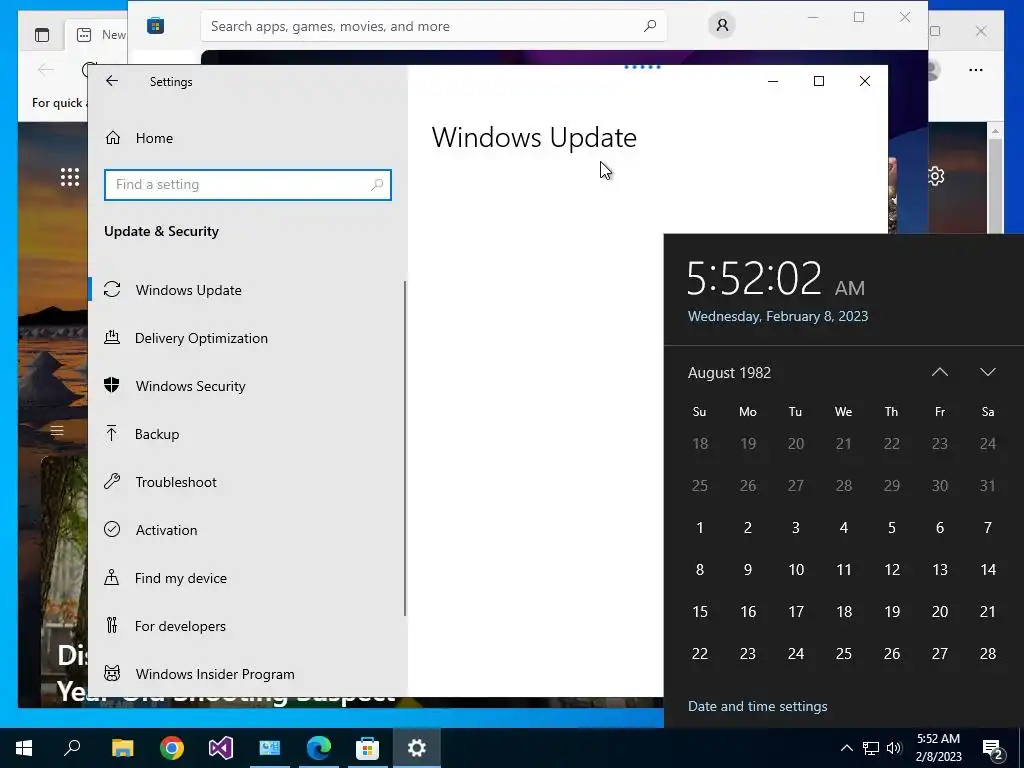Open Visual Studio from the taskbar
The height and width of the screenshot is (768, 1024).
(x=221, y=748)
